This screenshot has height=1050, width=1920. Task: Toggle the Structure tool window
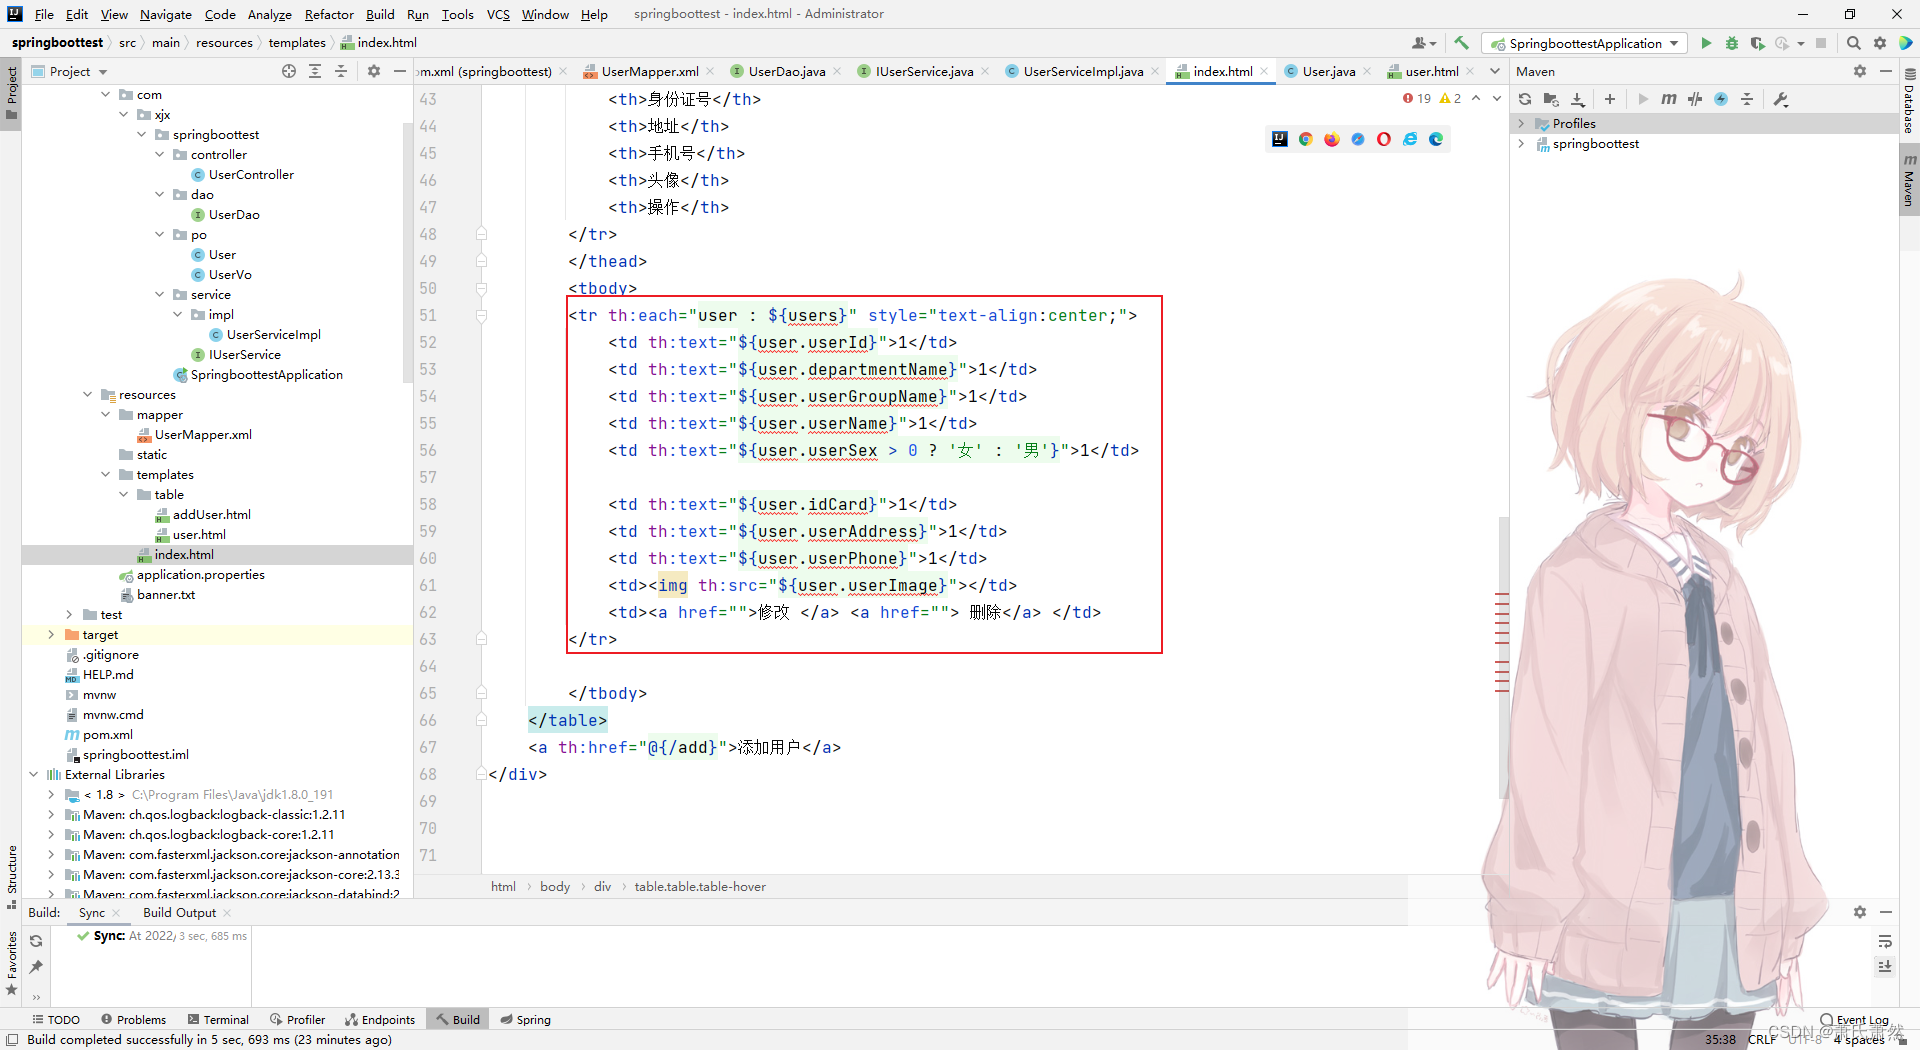pos(11,877)
